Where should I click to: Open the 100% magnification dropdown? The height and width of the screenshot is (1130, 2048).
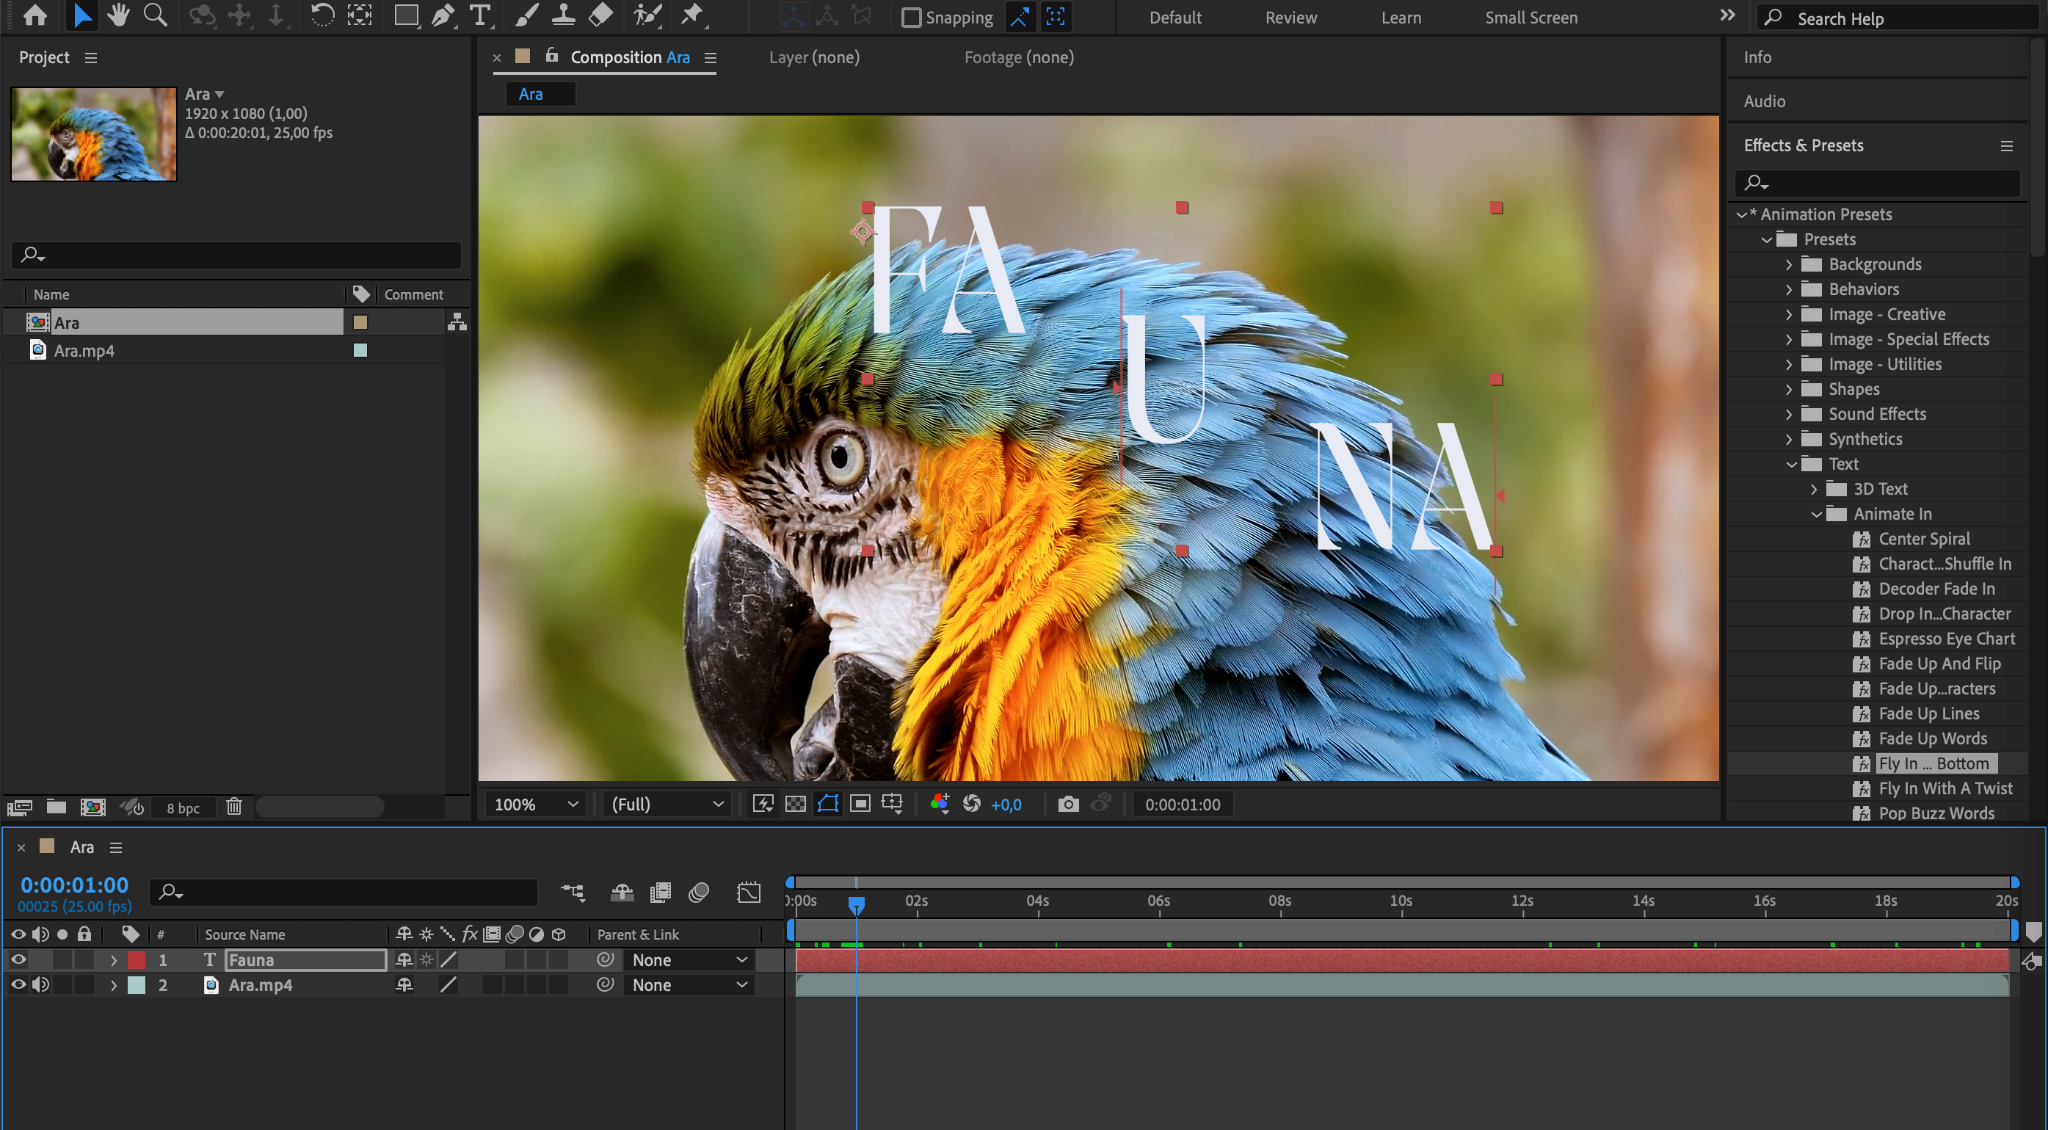(537, 804)
